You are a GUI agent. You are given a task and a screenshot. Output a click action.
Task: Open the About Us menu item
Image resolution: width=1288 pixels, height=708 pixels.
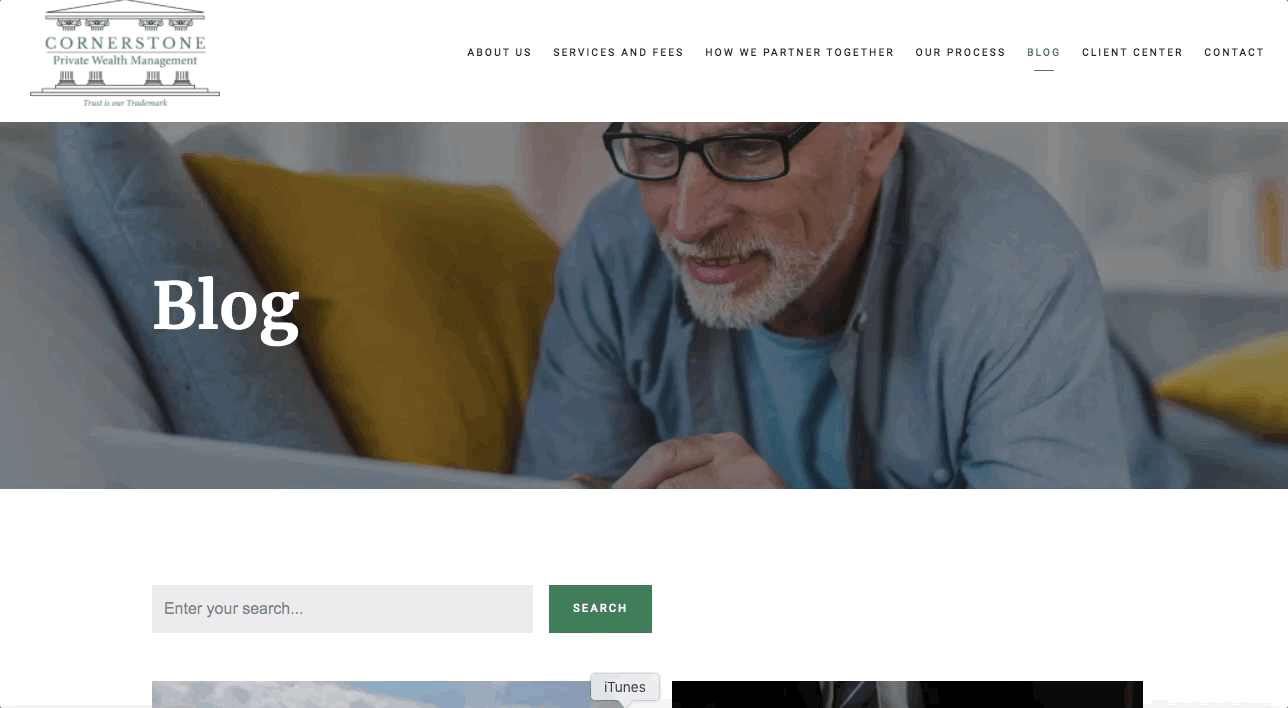point(499,52)
